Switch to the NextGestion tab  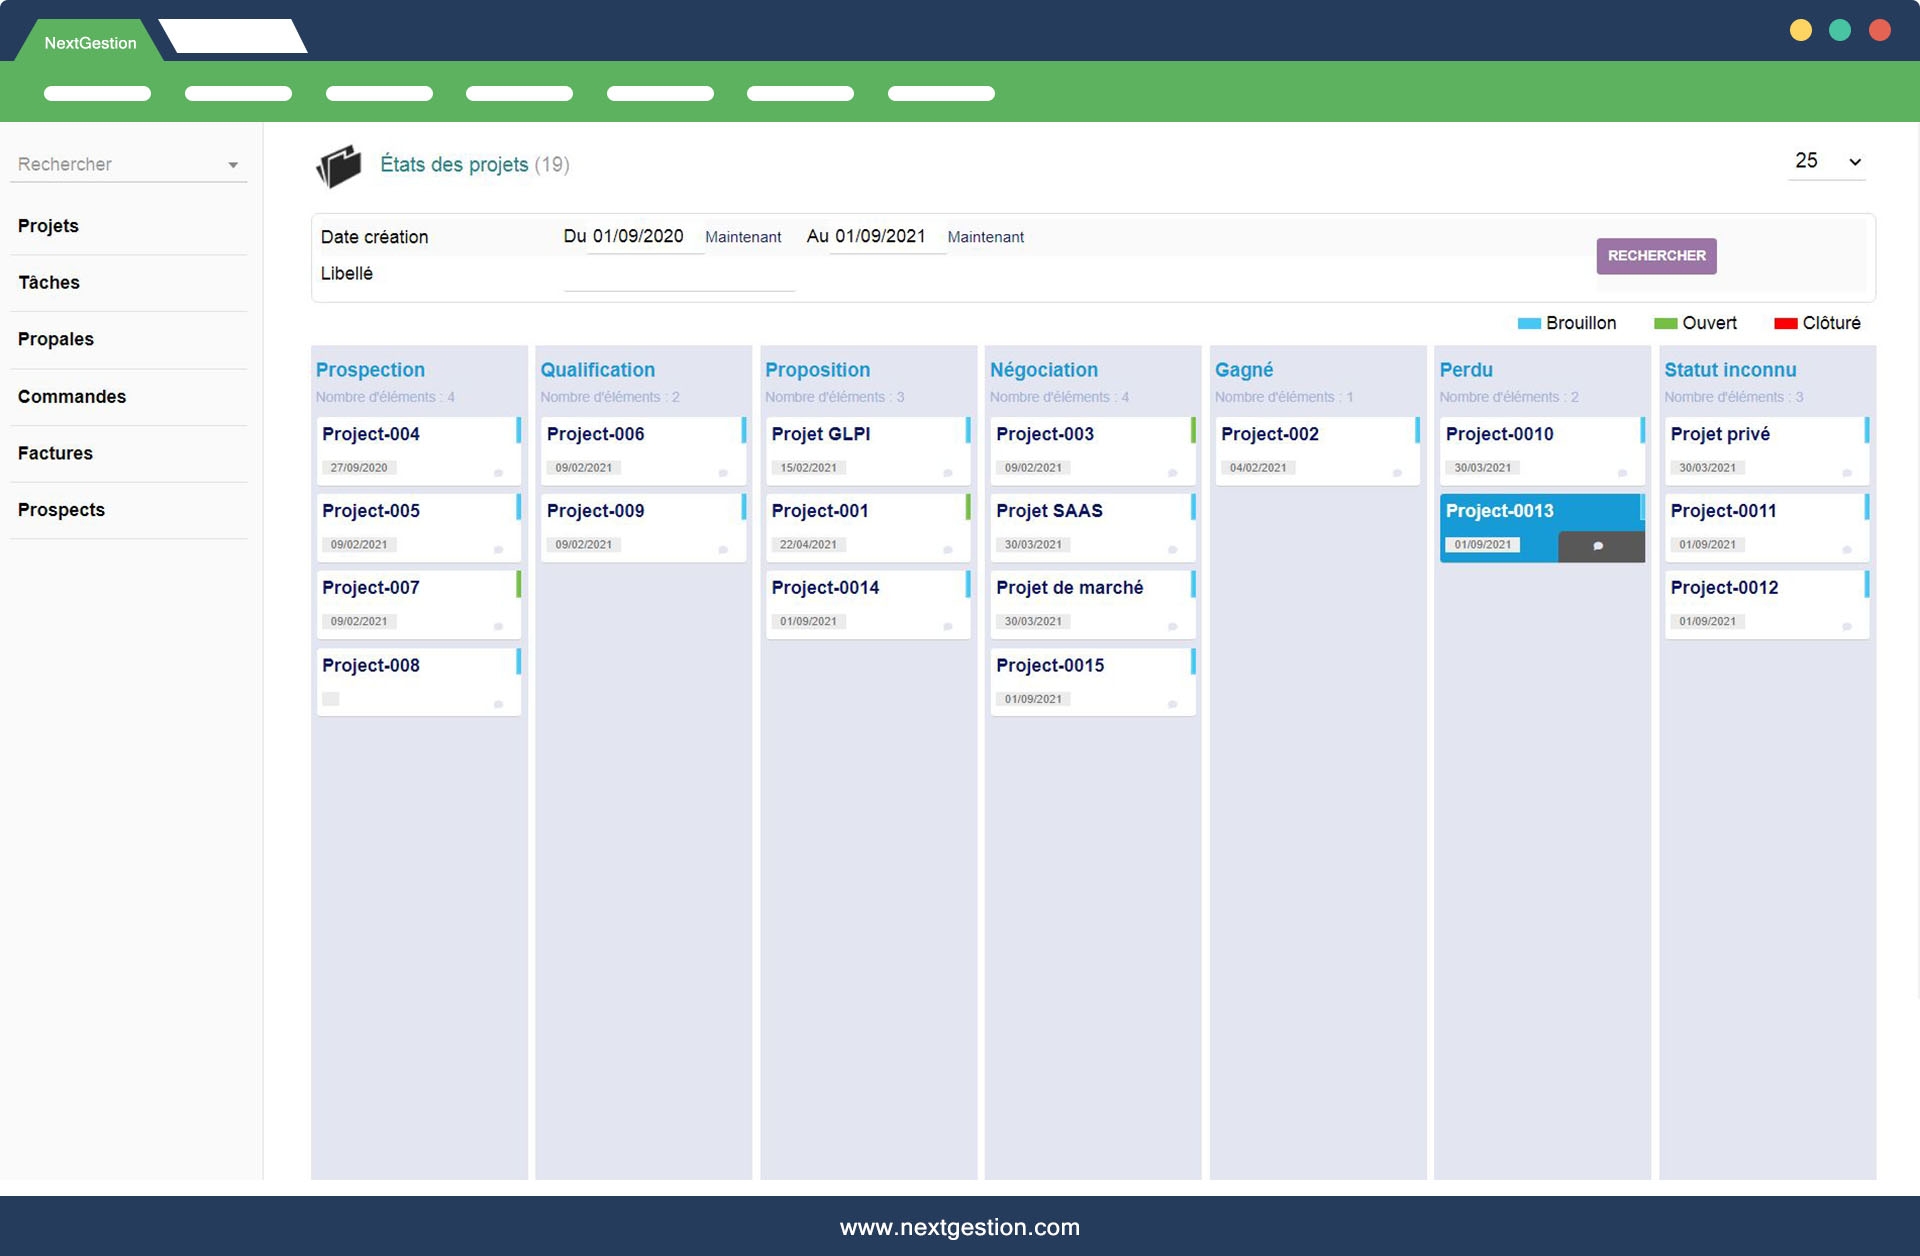pos(90,43)
